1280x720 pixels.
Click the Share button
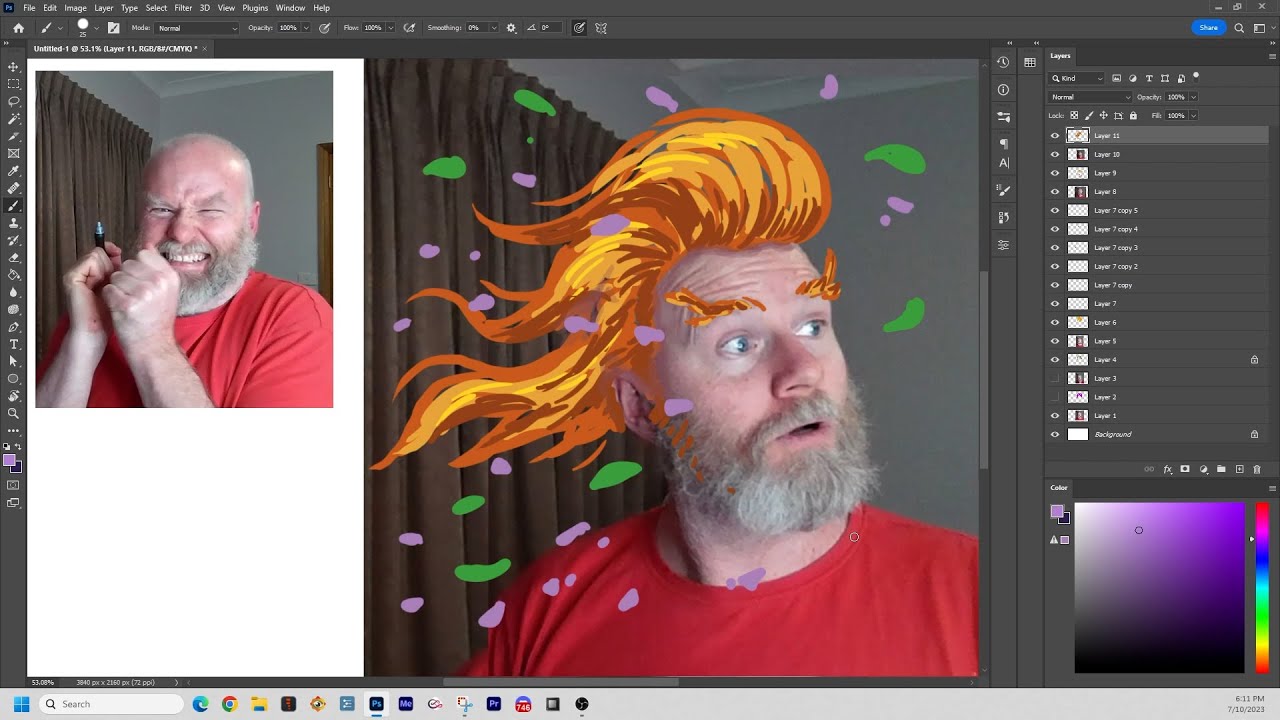coord(1209,28)
